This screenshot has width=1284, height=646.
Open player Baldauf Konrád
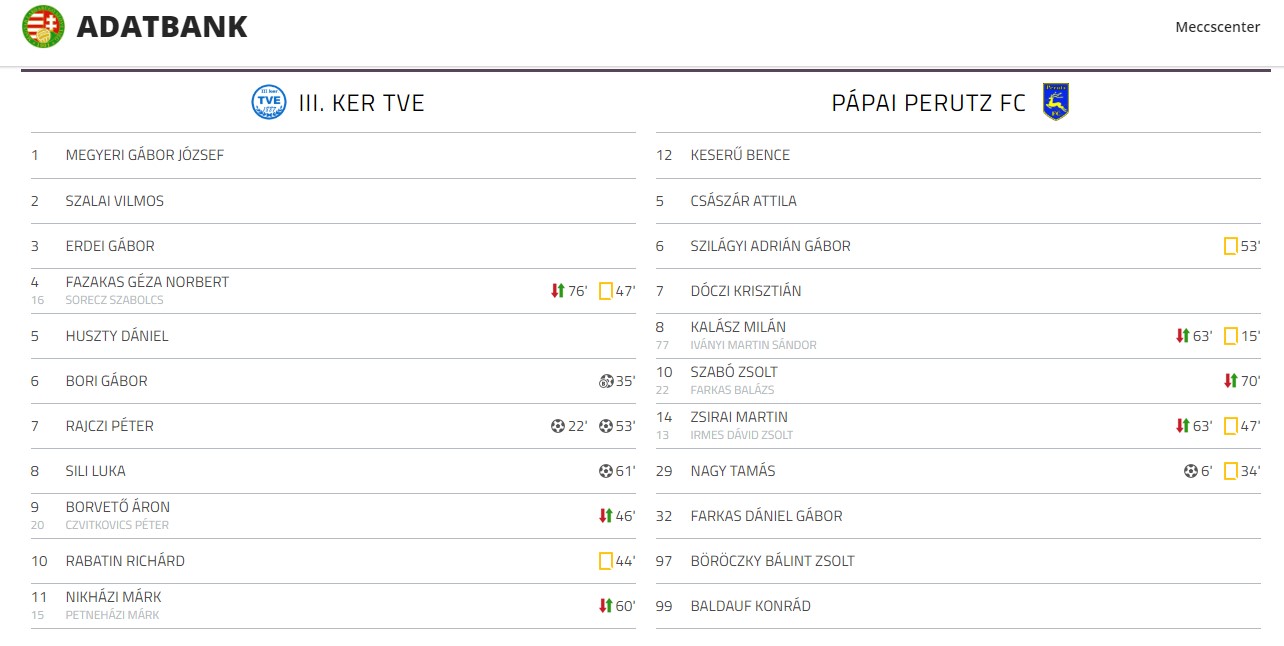click(x=750, y=606)
